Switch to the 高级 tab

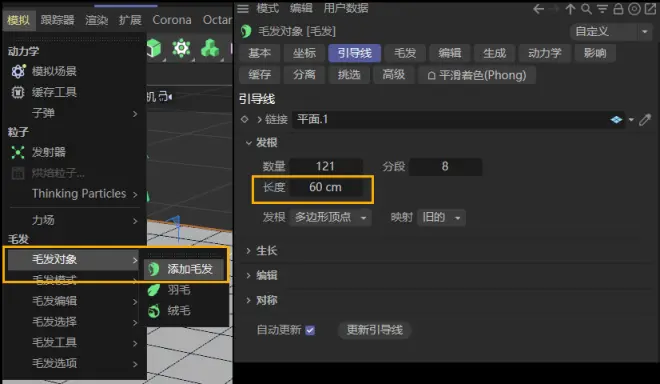point(394,75)
